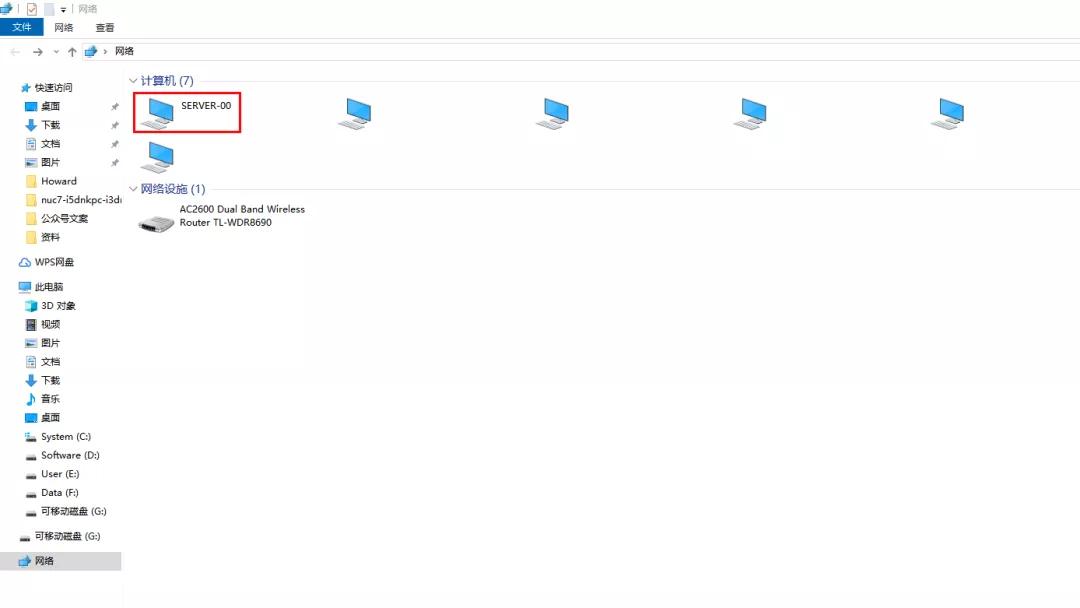Select 快速访问 in the navigation pane

(x=54, y=87)
